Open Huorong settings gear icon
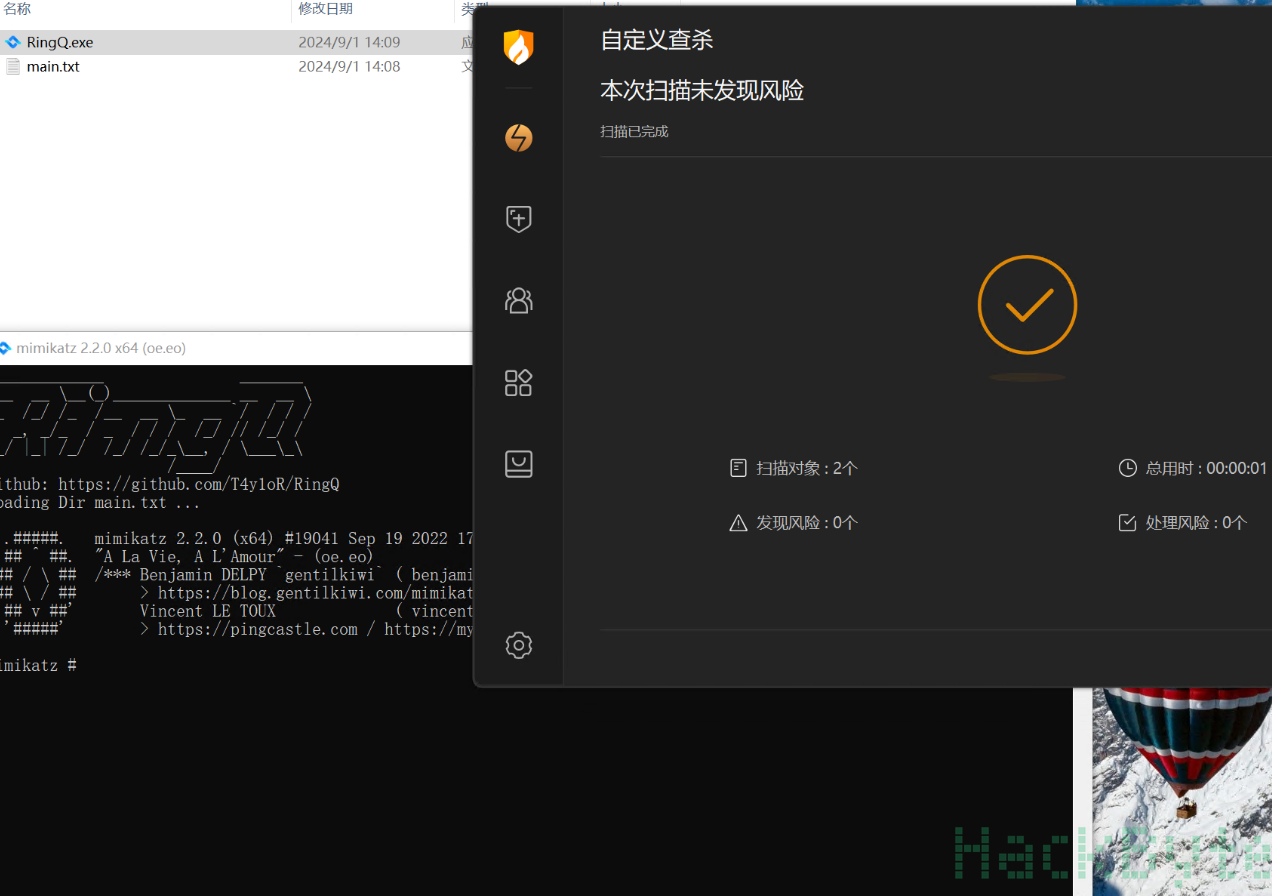This screenshot has height=896, width=1272. (518, 645)
